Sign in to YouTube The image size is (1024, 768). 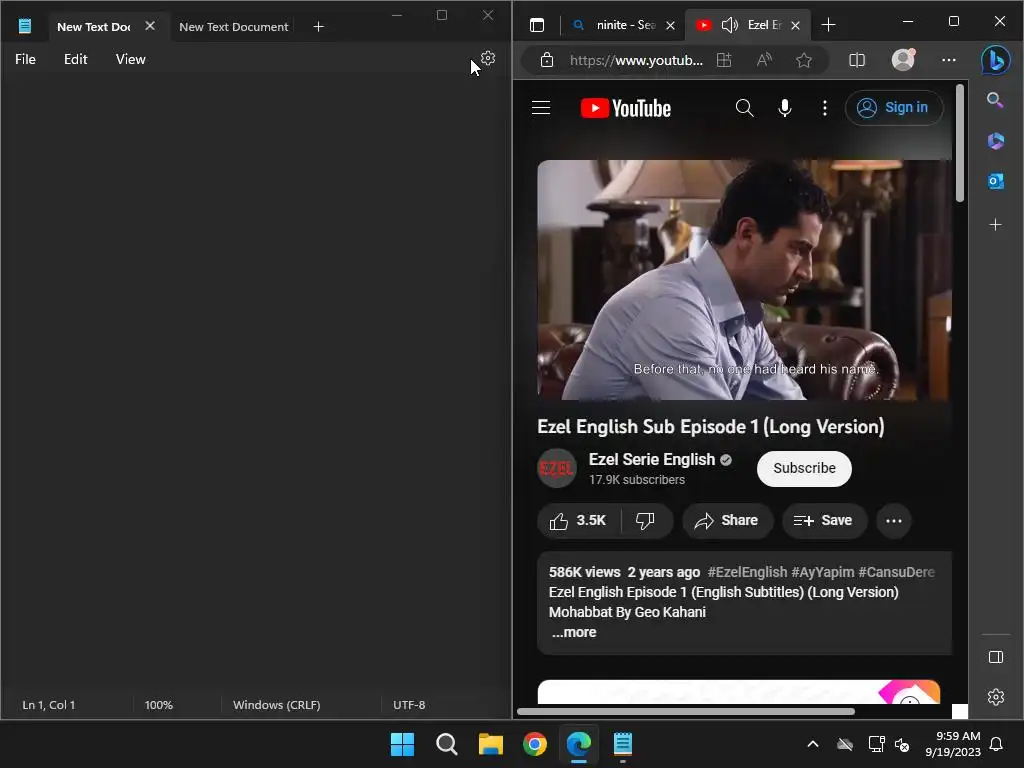pos(894,108)
